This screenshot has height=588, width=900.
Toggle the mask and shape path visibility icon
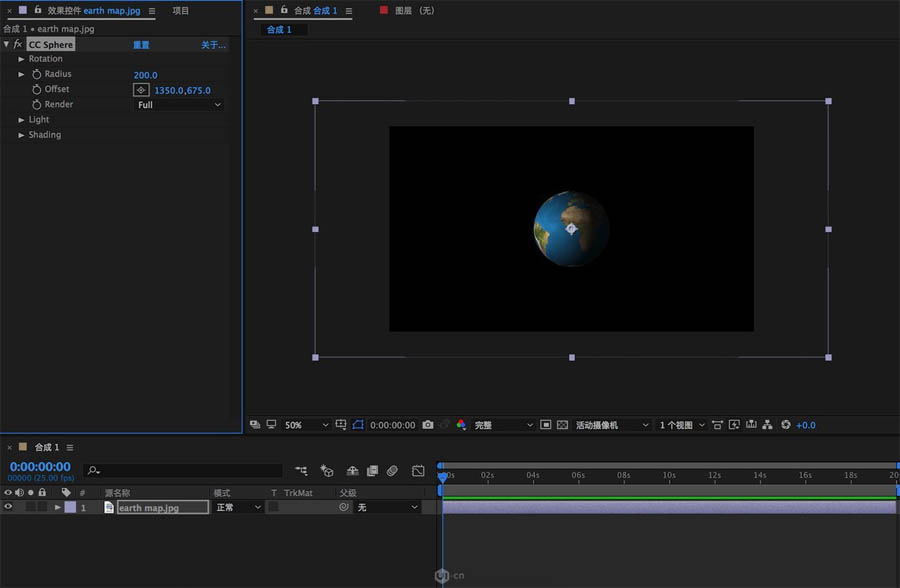pos(359,425)
